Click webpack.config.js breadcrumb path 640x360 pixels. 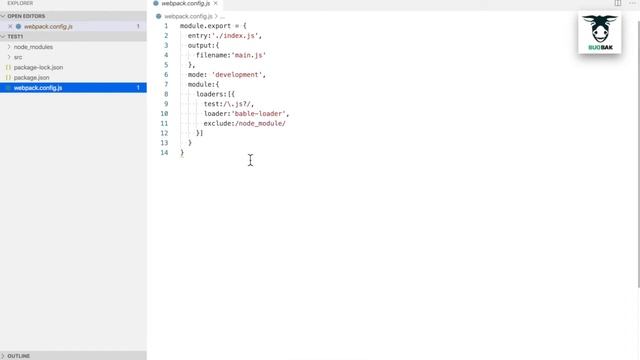tap(188, 16)
